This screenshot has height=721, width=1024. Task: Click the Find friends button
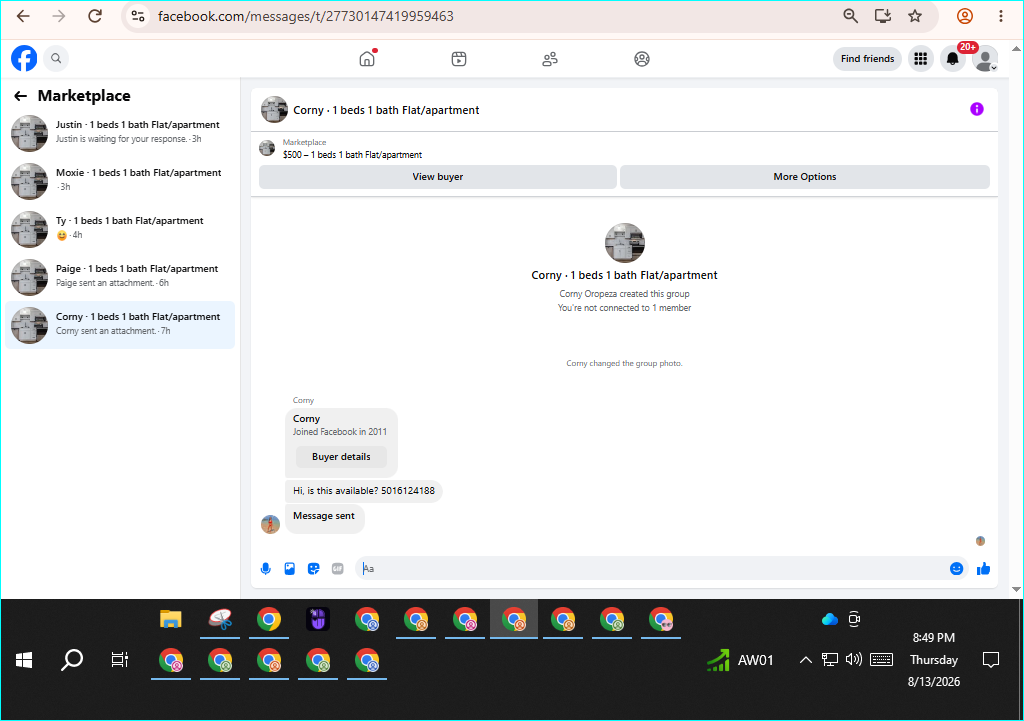[x=867, y=59]
